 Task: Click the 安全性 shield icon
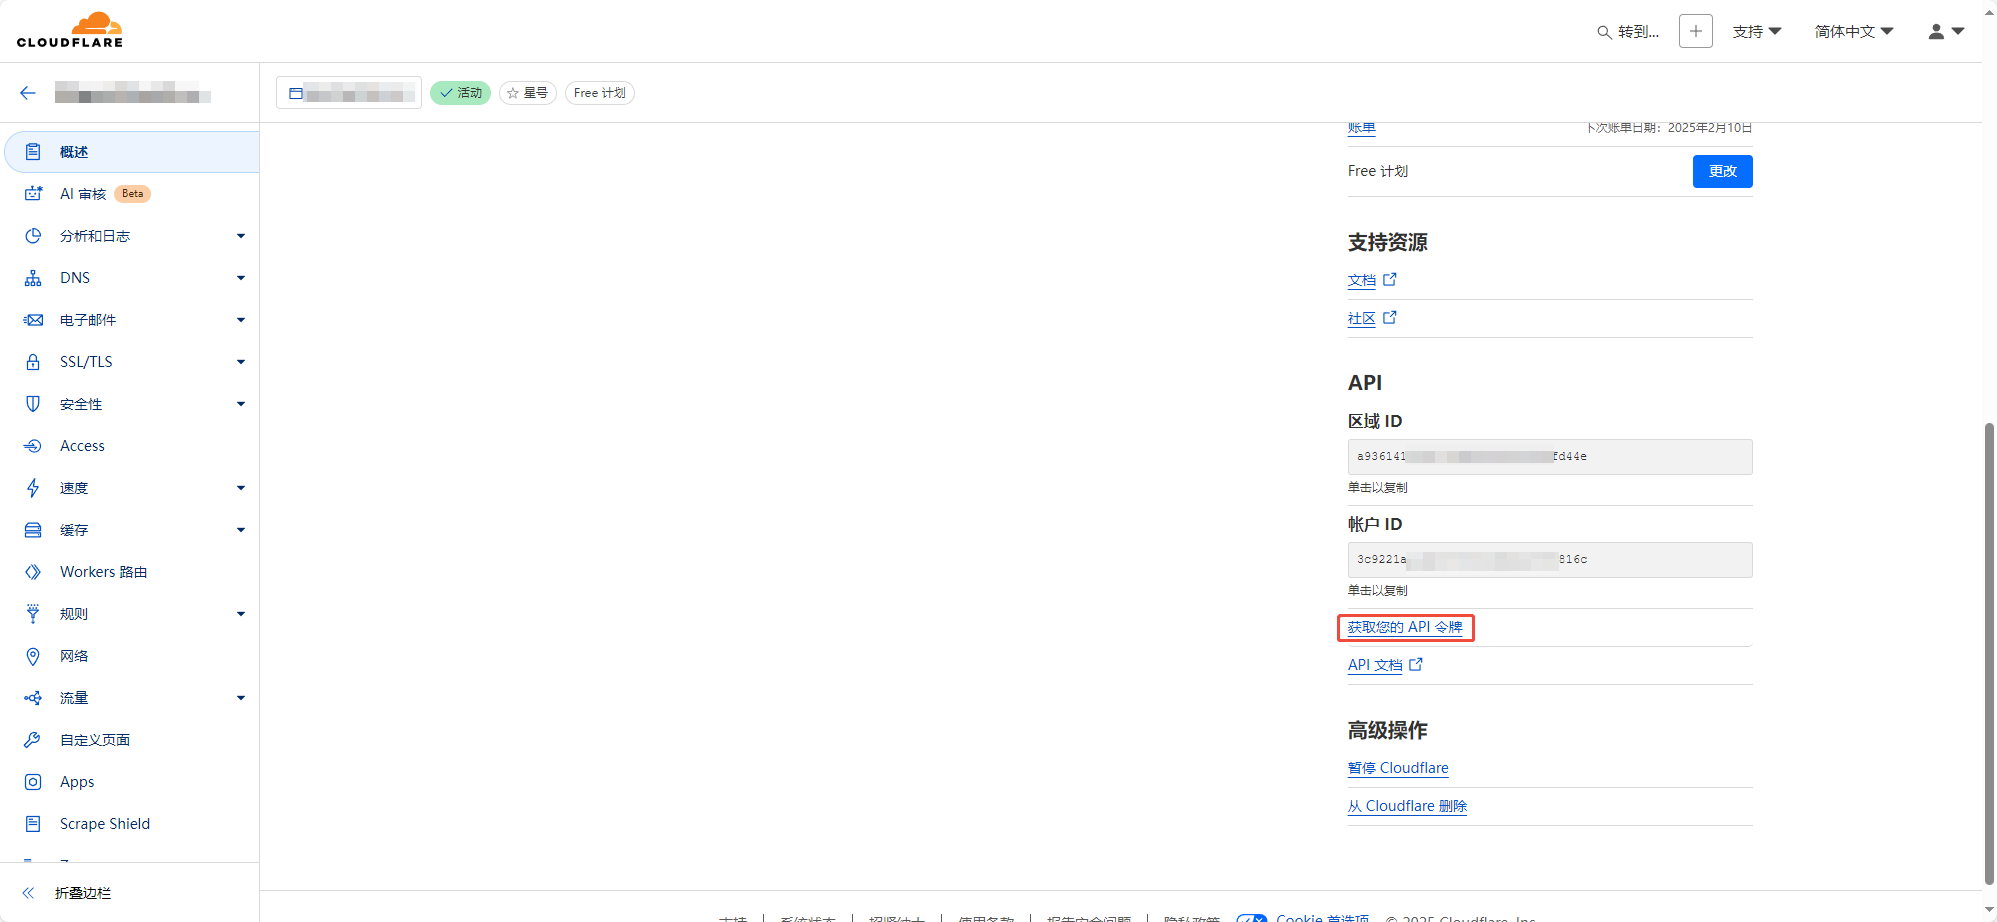33,404
